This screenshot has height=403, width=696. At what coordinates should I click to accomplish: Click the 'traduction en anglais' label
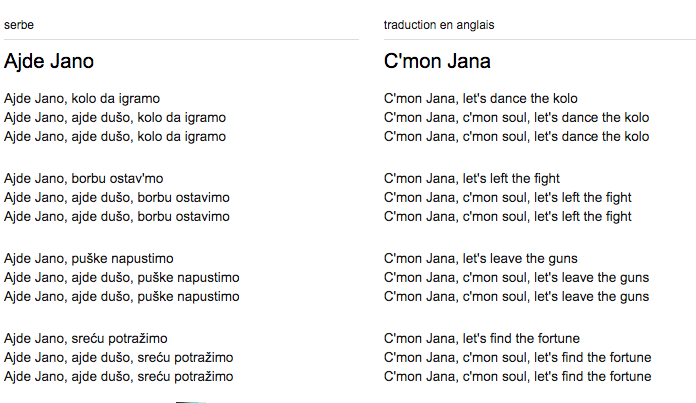[x=439, y=25]
